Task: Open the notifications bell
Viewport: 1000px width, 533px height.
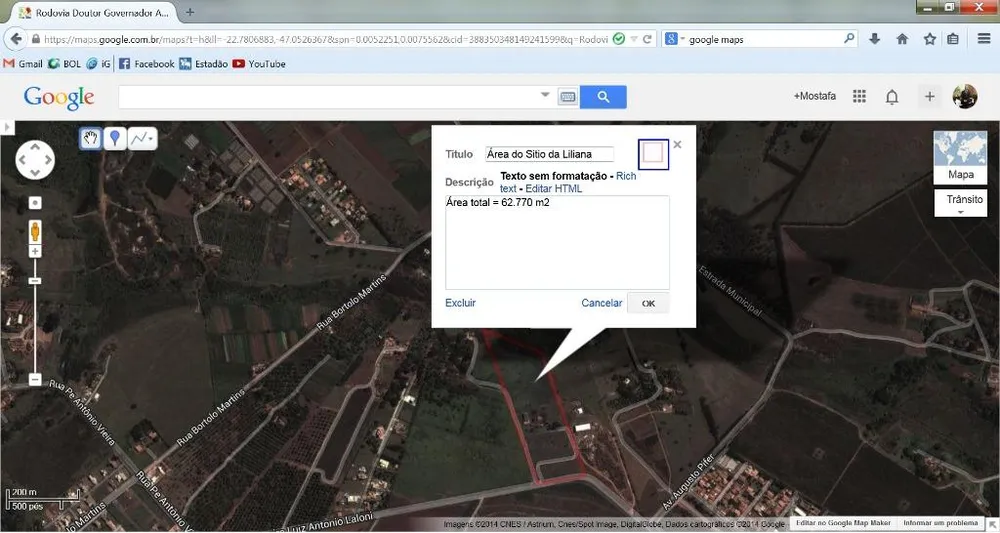Action: click(x=892, y=97)
